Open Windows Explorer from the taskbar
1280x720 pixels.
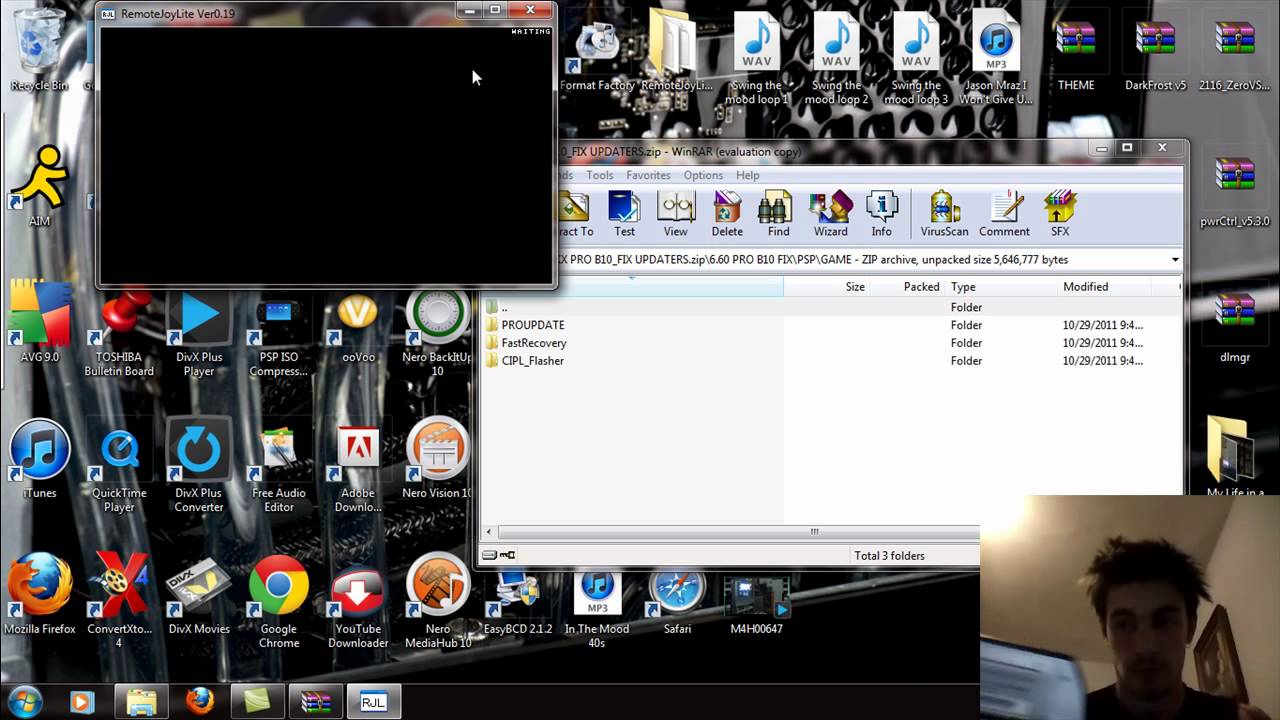pos(141,702)
